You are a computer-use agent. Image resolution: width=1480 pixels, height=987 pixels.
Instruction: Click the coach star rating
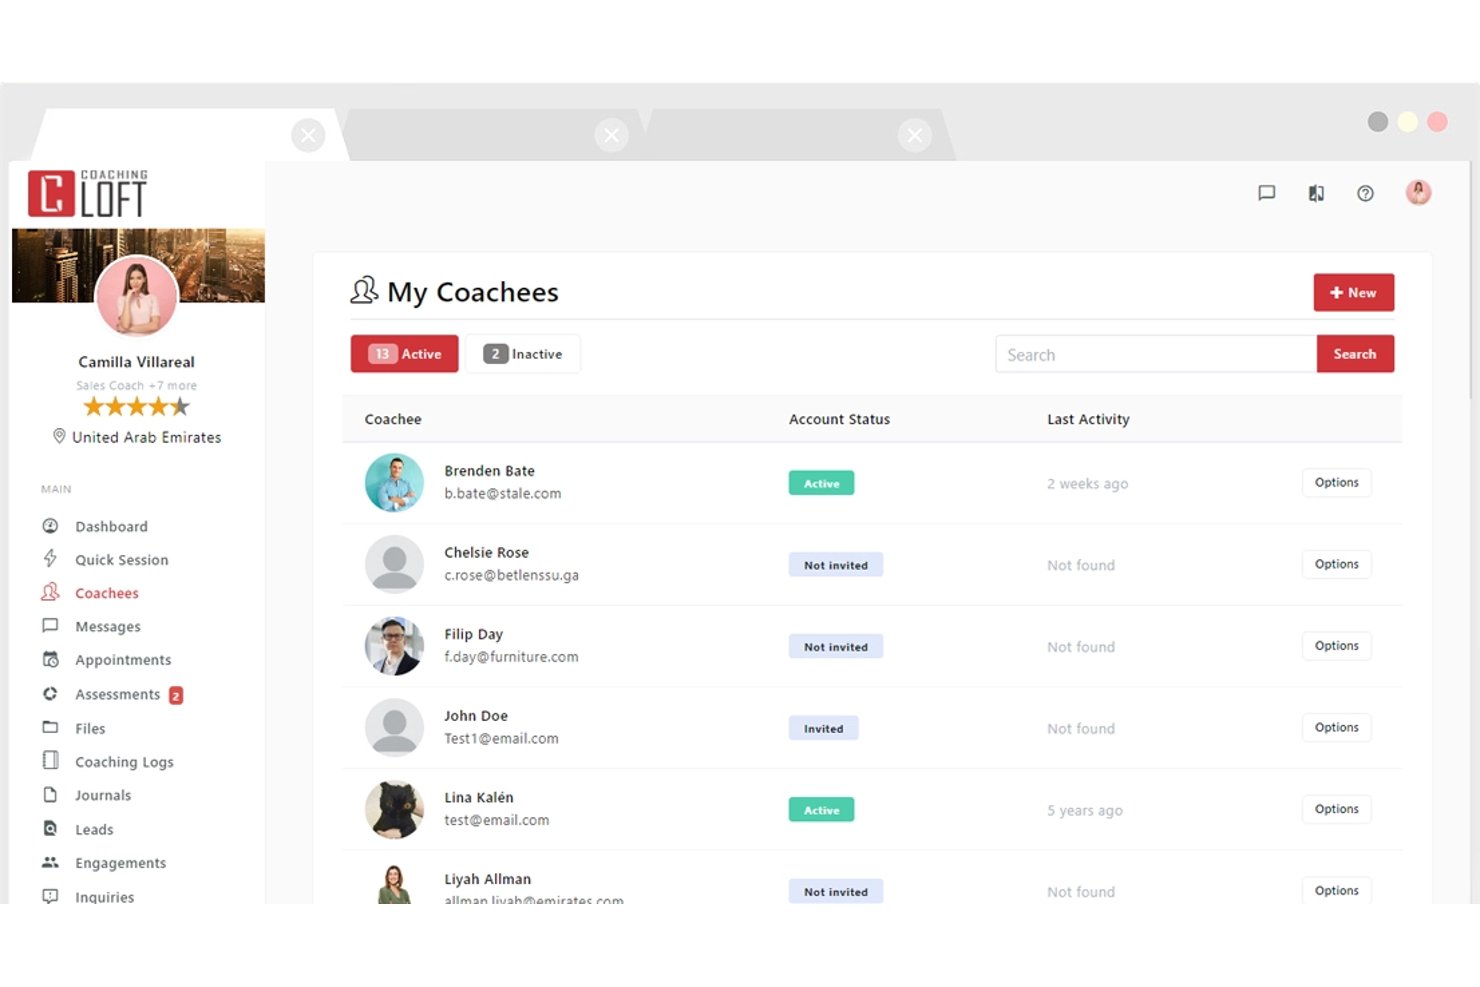point(136,406)
